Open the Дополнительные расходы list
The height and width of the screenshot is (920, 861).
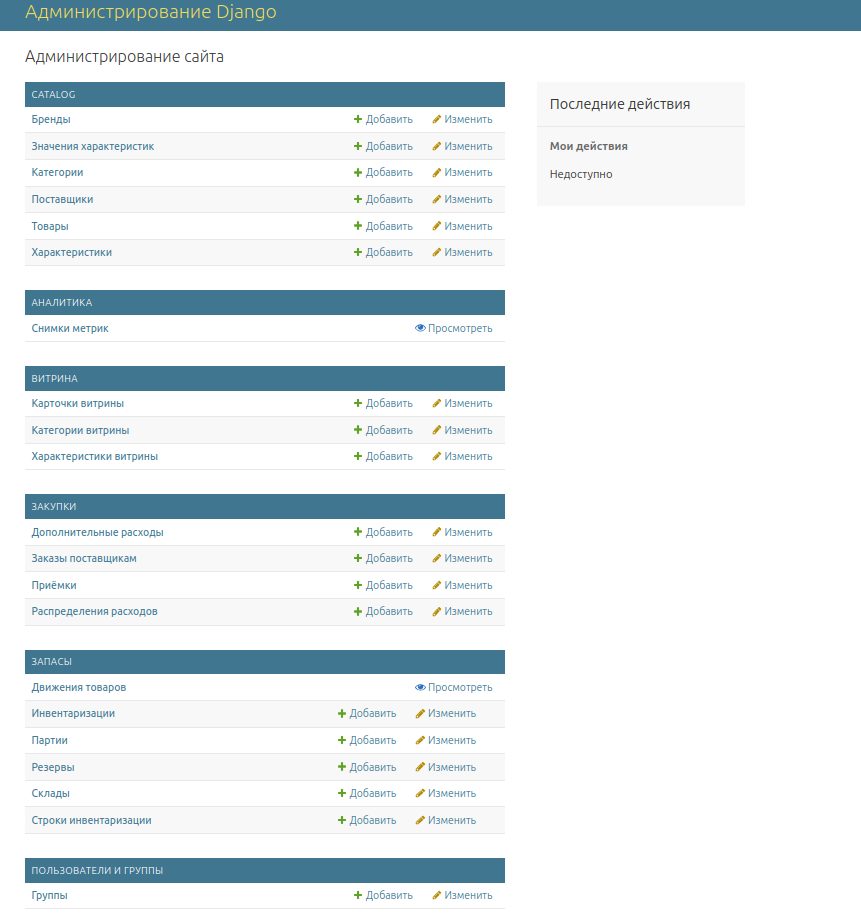(x=97, y=532)
